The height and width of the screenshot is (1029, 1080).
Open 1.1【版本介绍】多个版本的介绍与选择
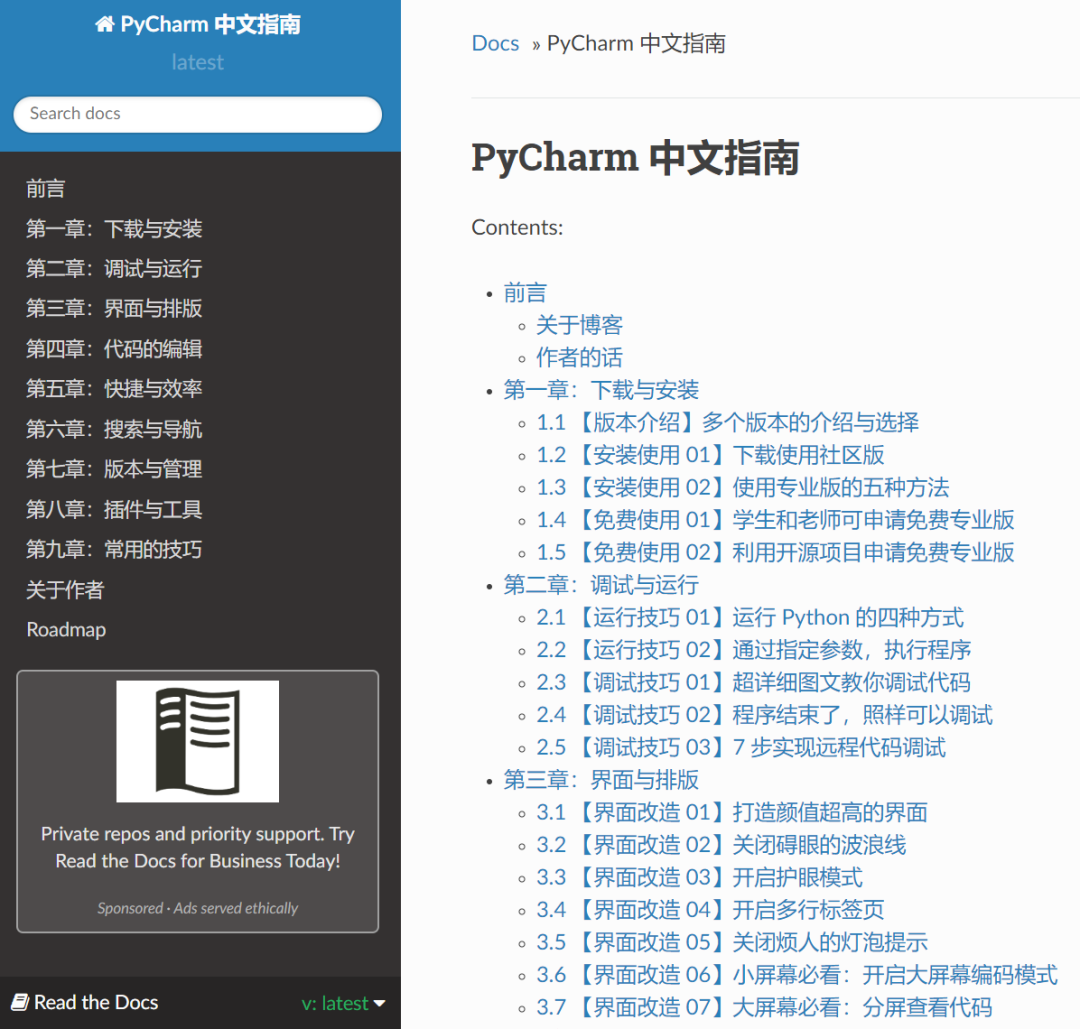click(x=727, y=422)
